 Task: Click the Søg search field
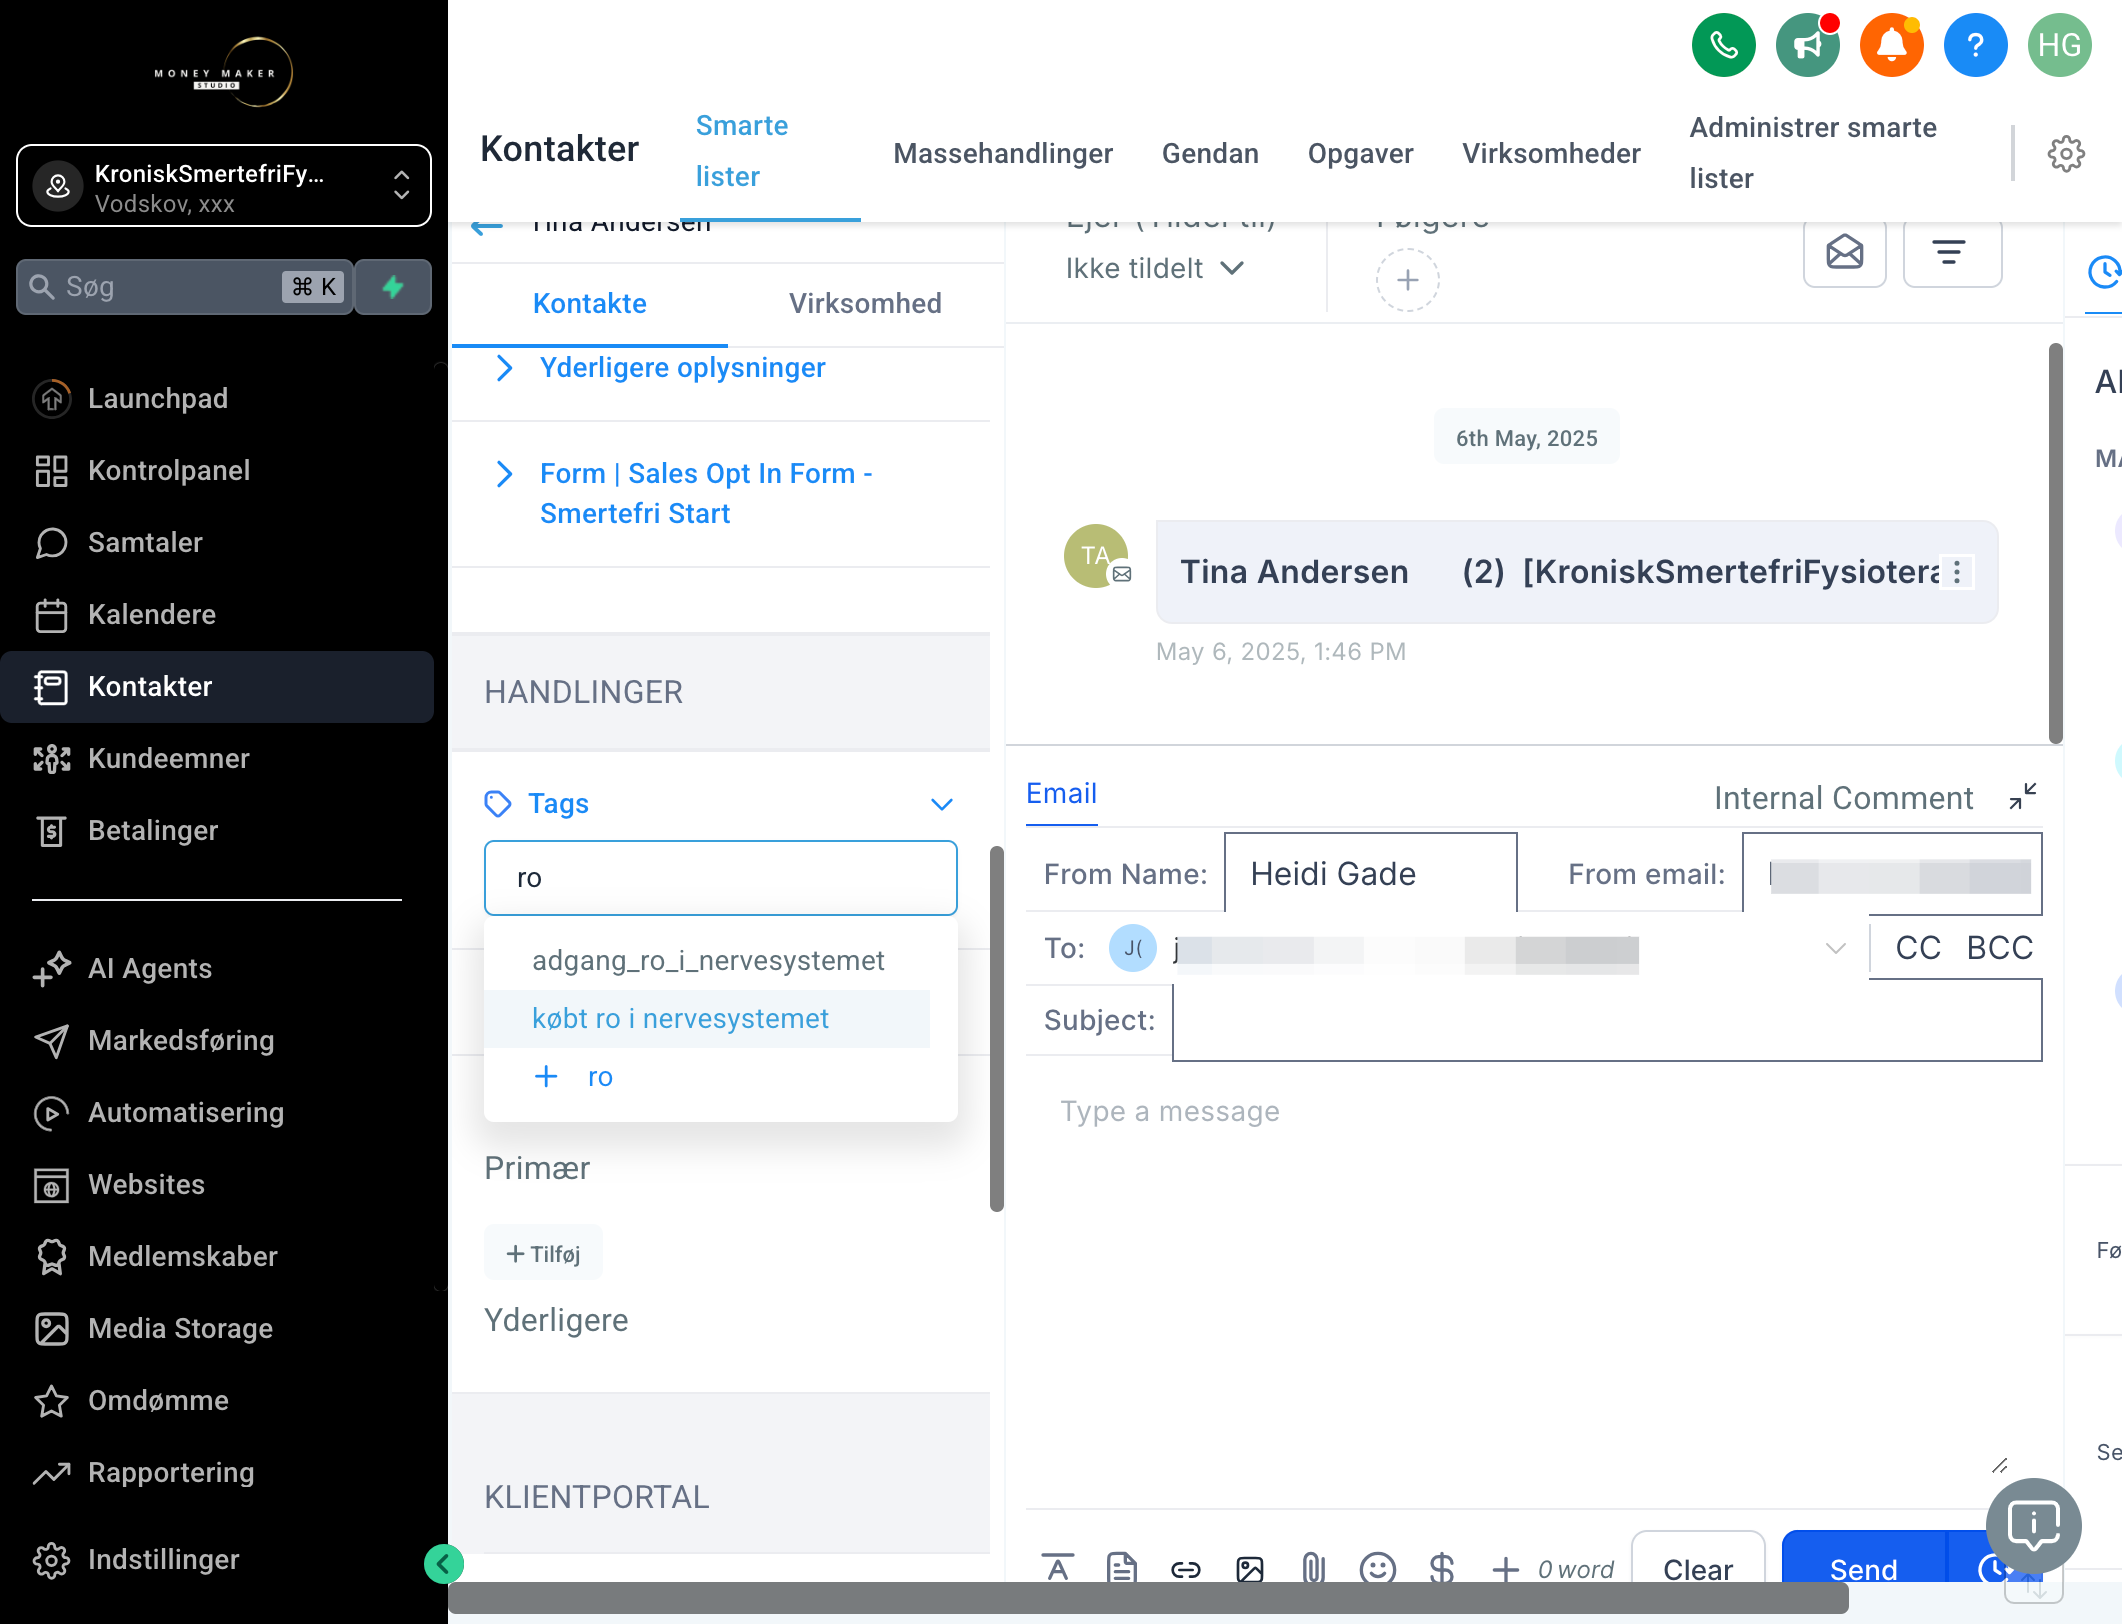(x=184, y=287)
